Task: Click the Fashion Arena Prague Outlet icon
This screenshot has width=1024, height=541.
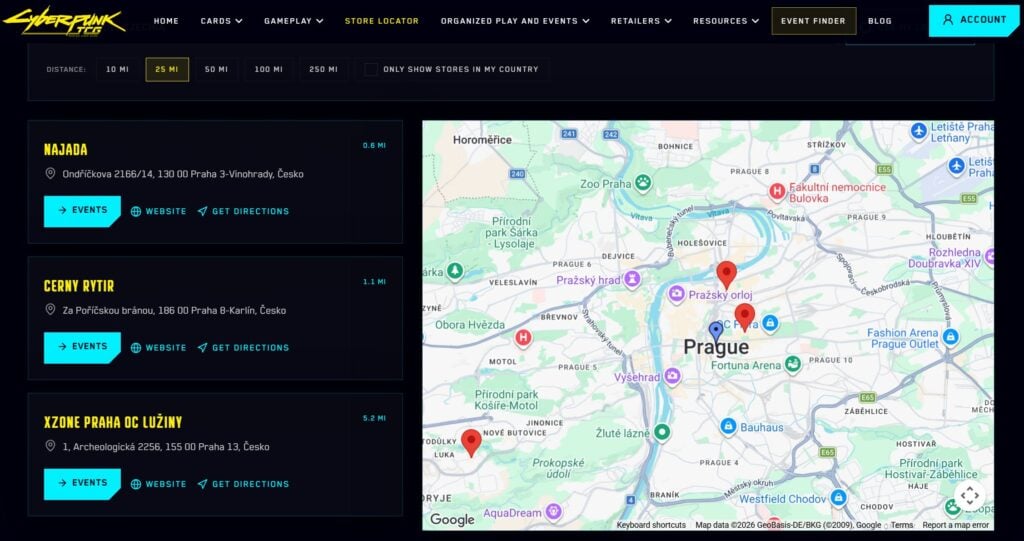Action: point(951,337)
